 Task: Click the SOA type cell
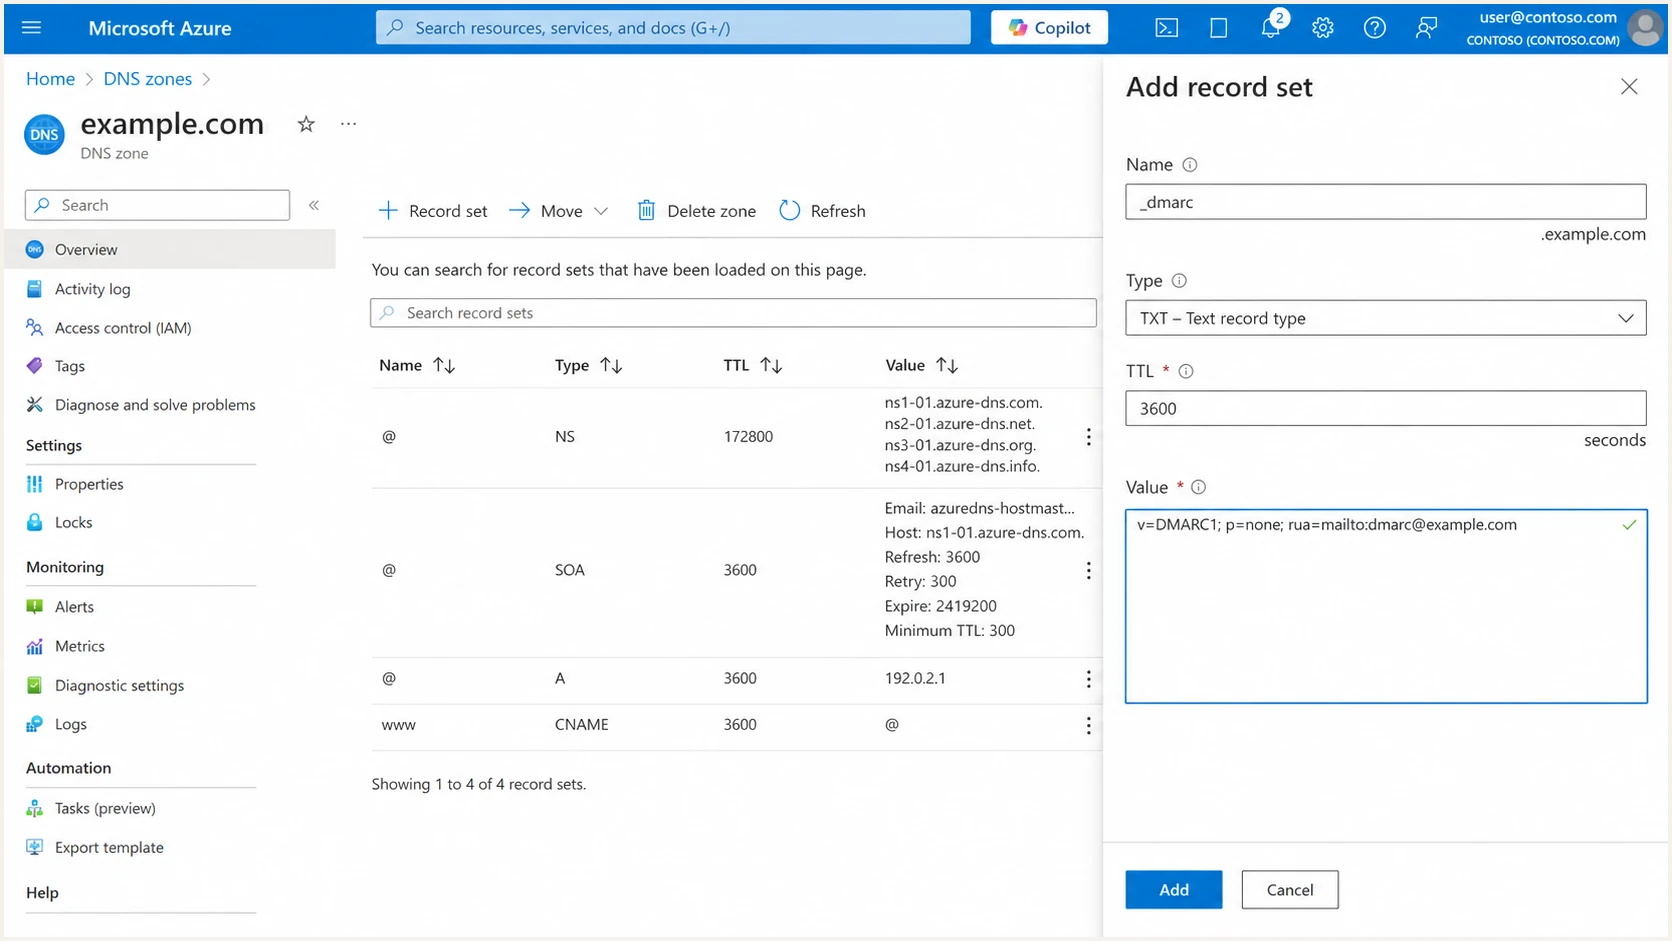569,570
